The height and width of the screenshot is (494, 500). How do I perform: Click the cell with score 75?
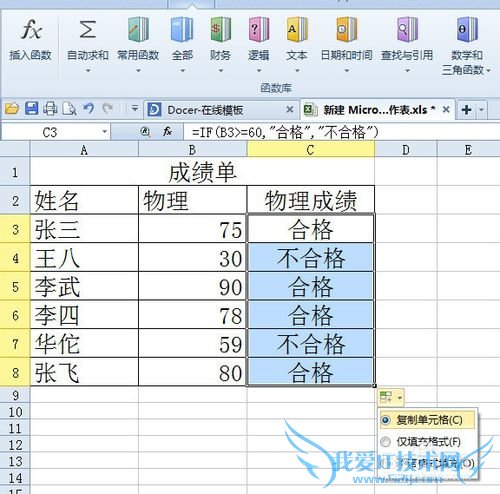[x=192, y=229]
